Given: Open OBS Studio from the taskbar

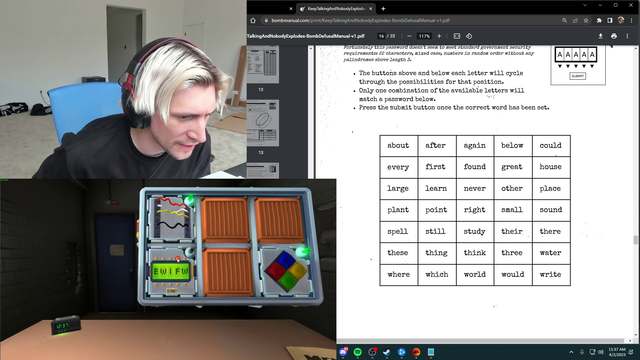Looking at the screenshot, I should coord(372,352).
